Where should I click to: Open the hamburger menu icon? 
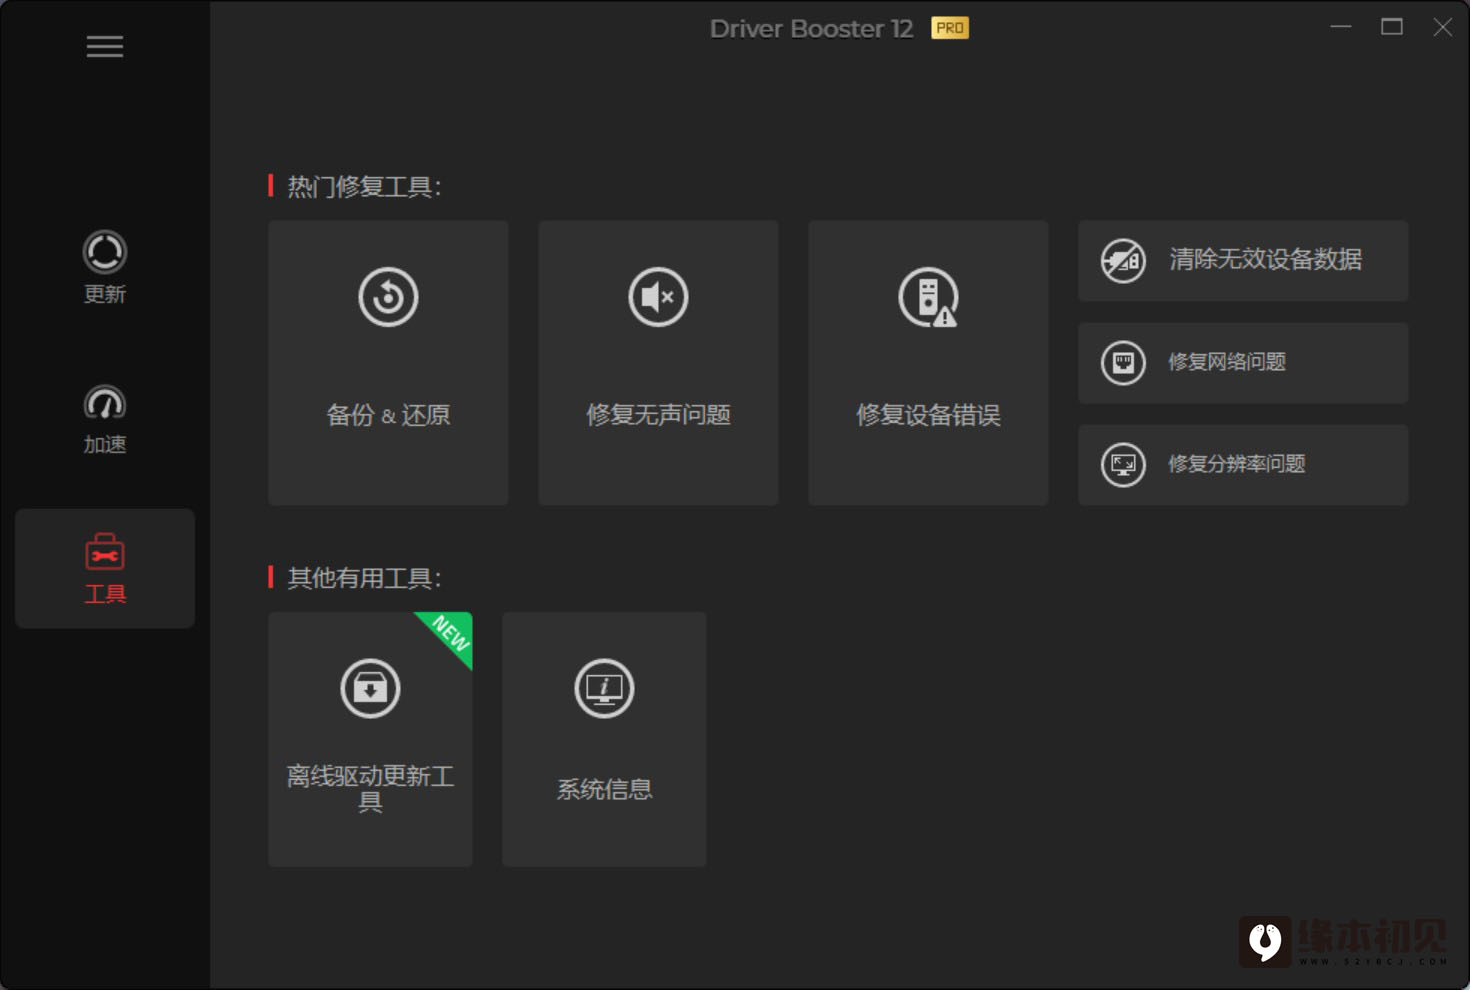click(x=105, y=47)
